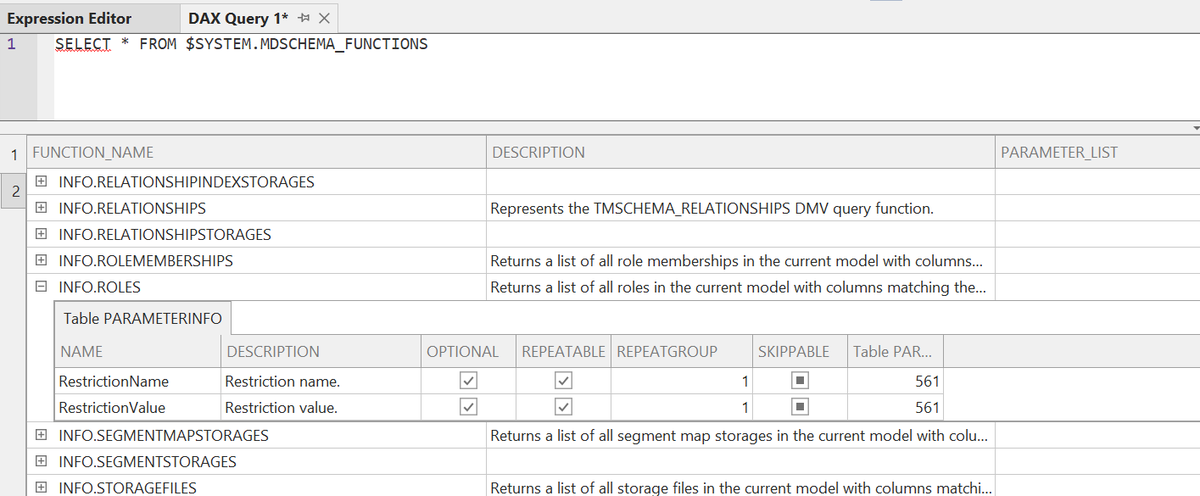The height and width of the screenshot is (496, 1200).
Task: Click the Table PAR... column header
Action: [x=895, y=351]
